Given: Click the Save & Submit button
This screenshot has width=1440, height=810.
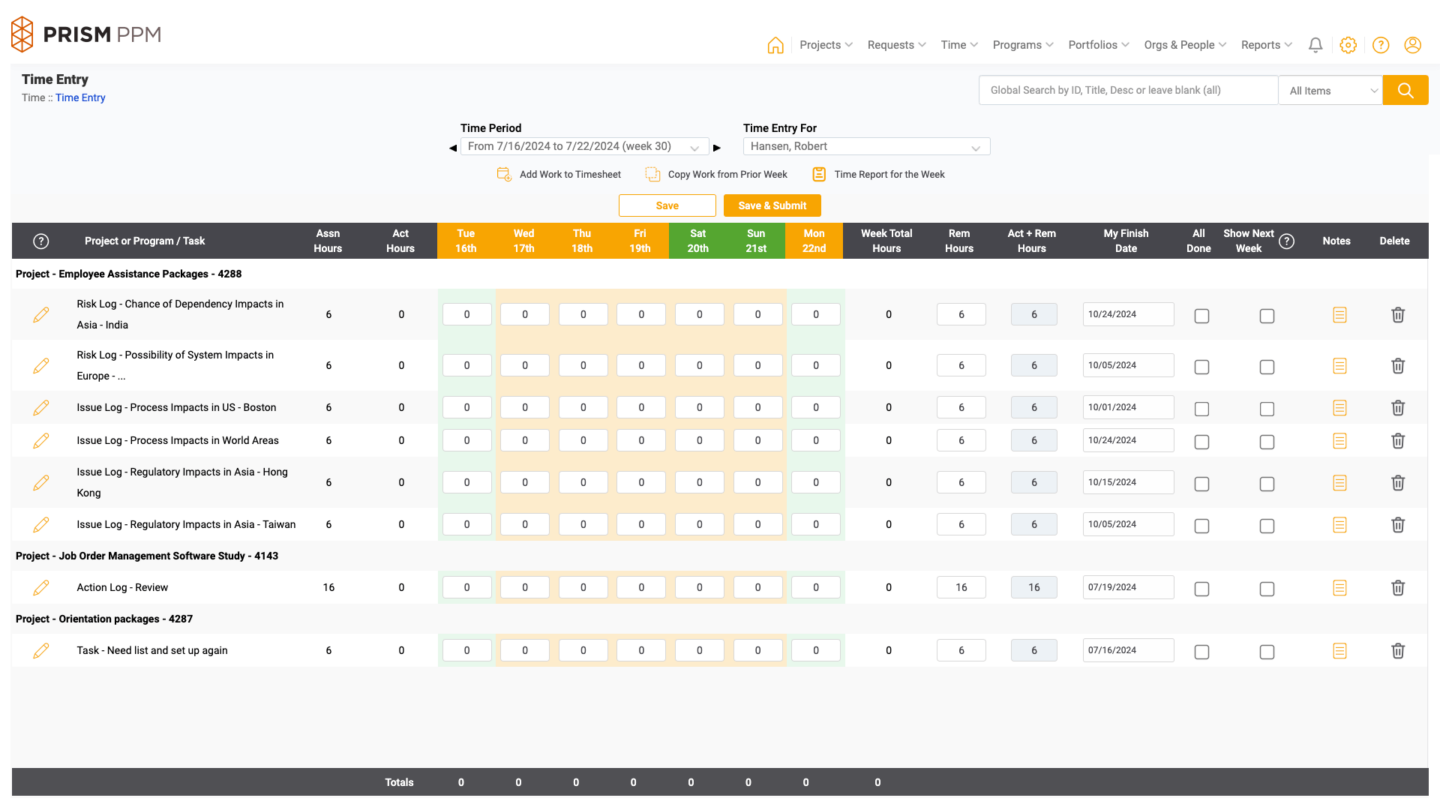Looking at the screenshot, I should (x=772, y=204).
